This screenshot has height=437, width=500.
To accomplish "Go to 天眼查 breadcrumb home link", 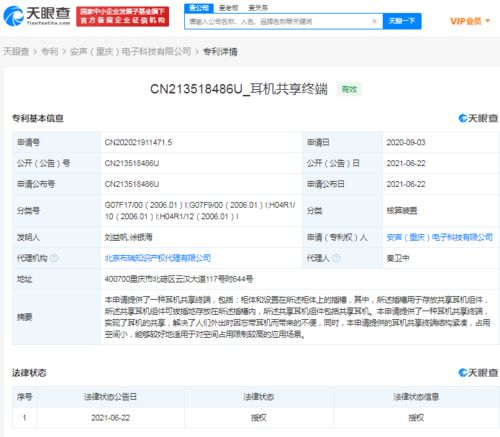I will (x=16, y=52).
